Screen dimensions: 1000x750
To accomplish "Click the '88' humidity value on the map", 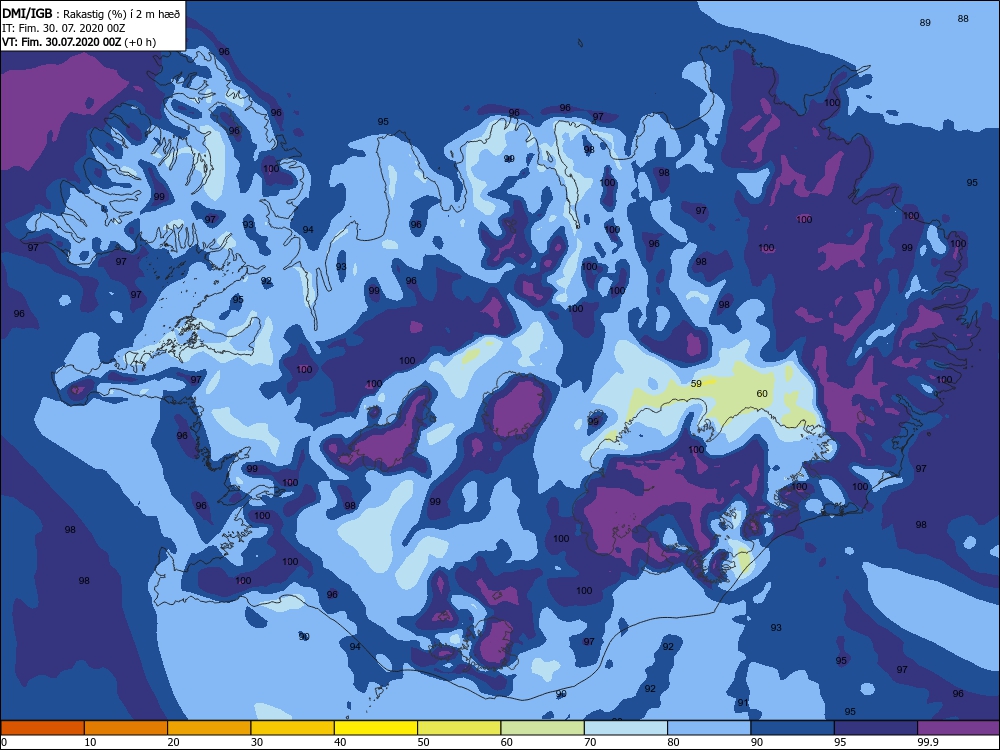I will (x=963, y=18).
